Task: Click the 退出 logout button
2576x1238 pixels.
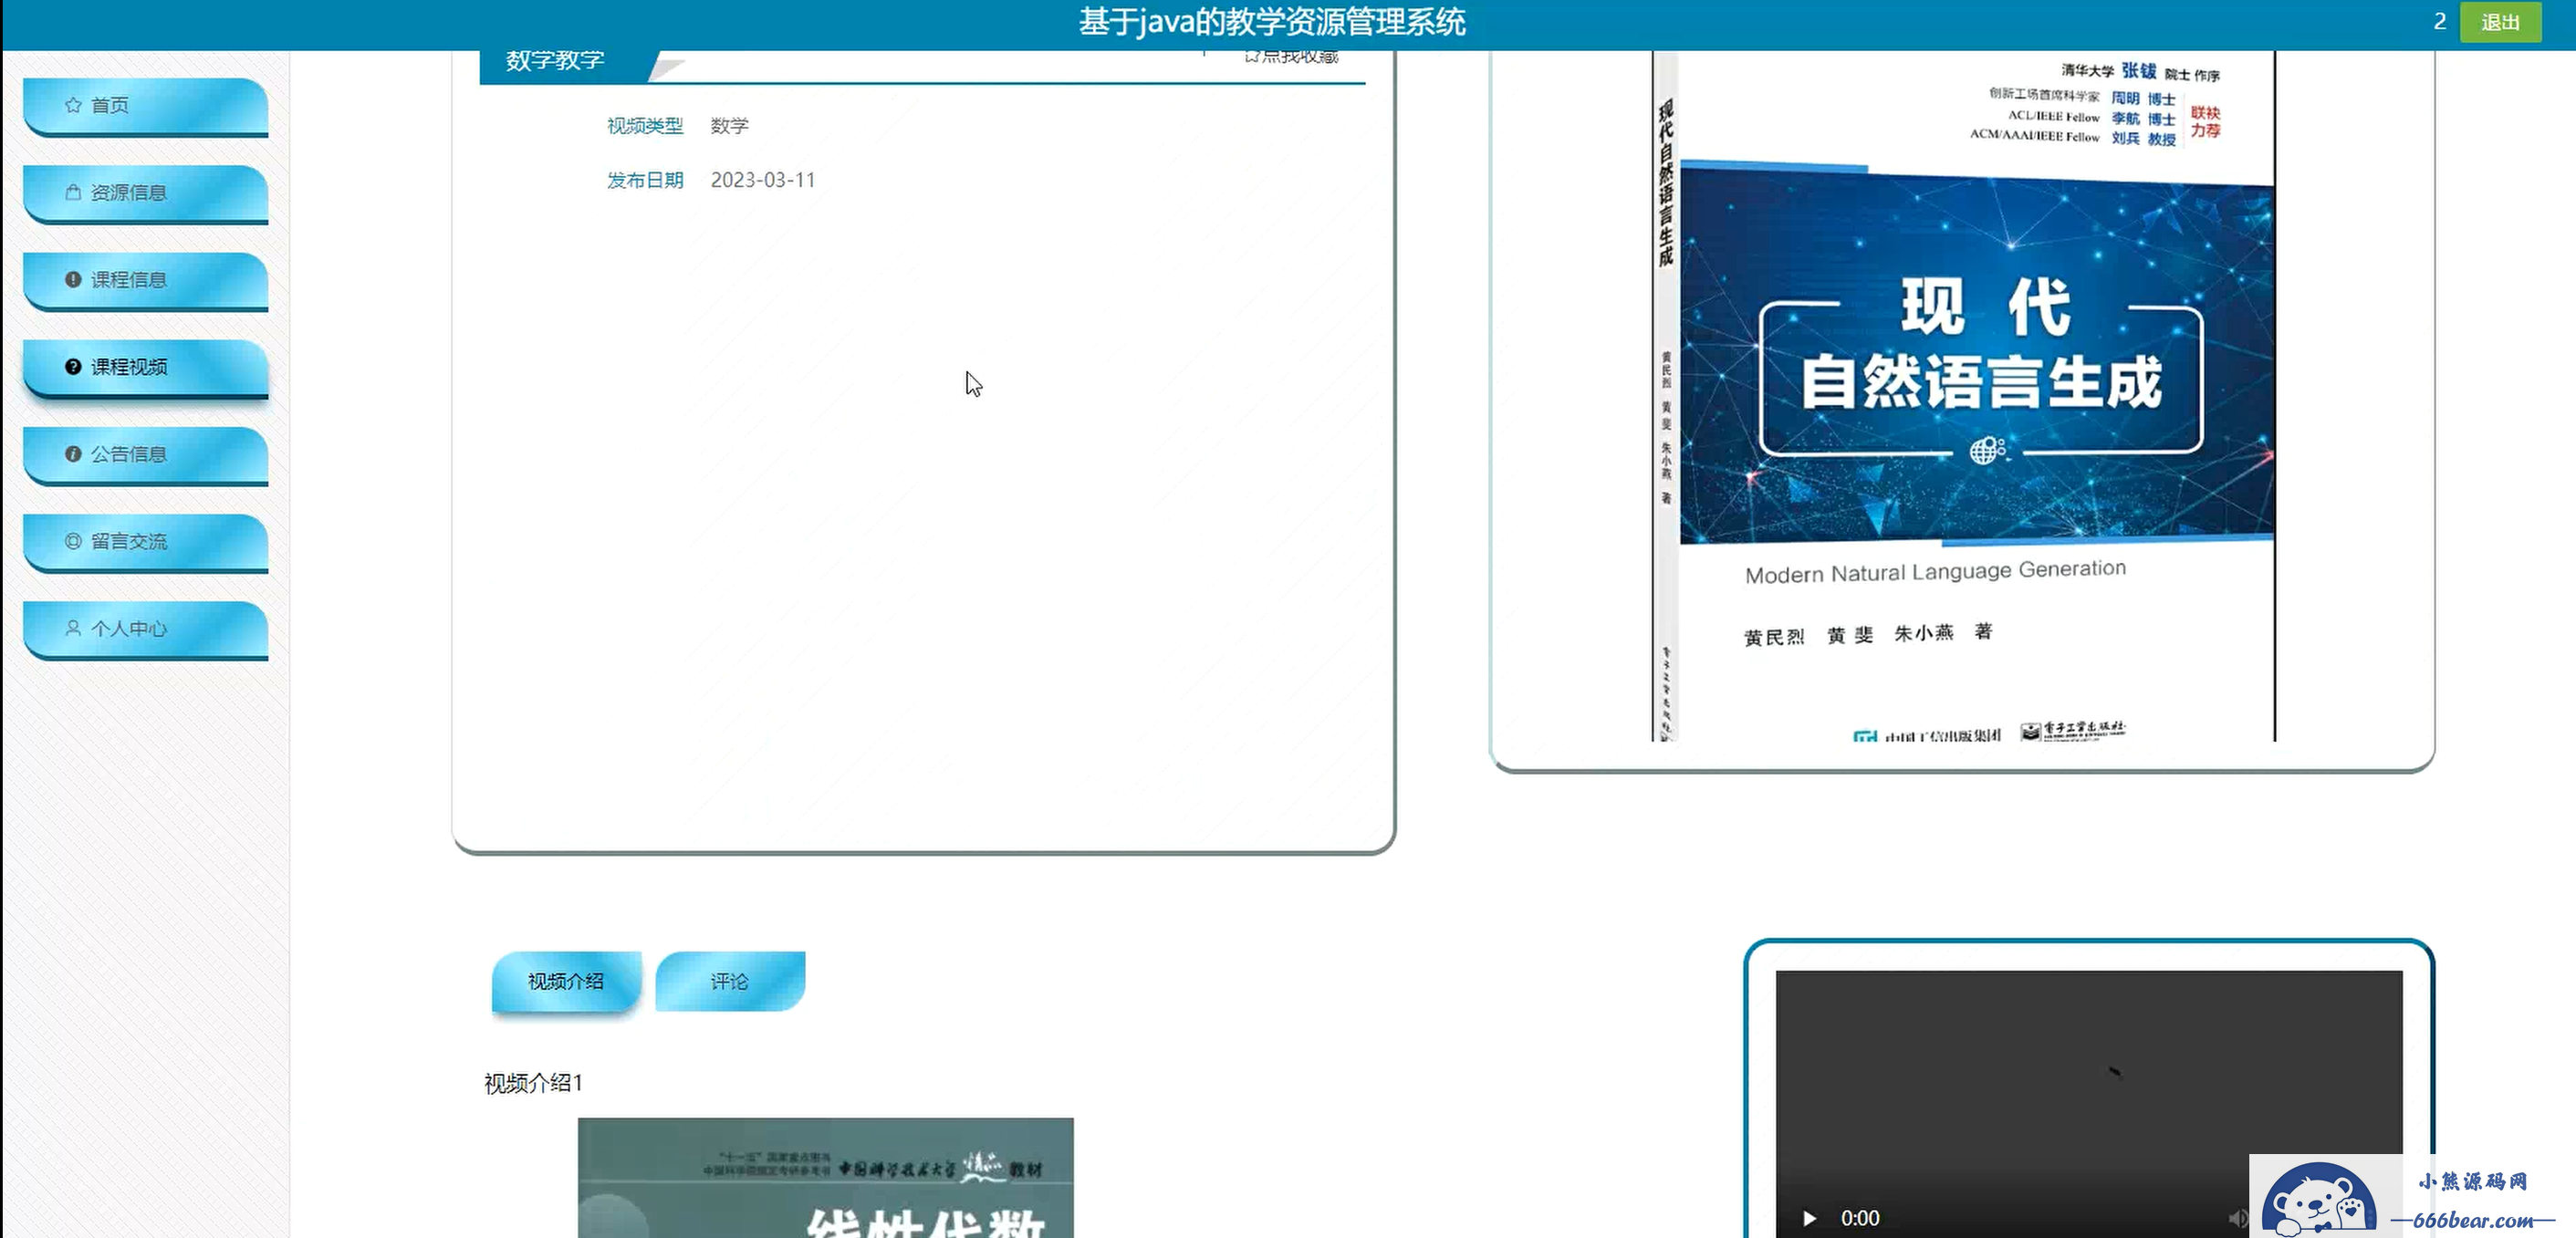Action: click(2500, 22)
